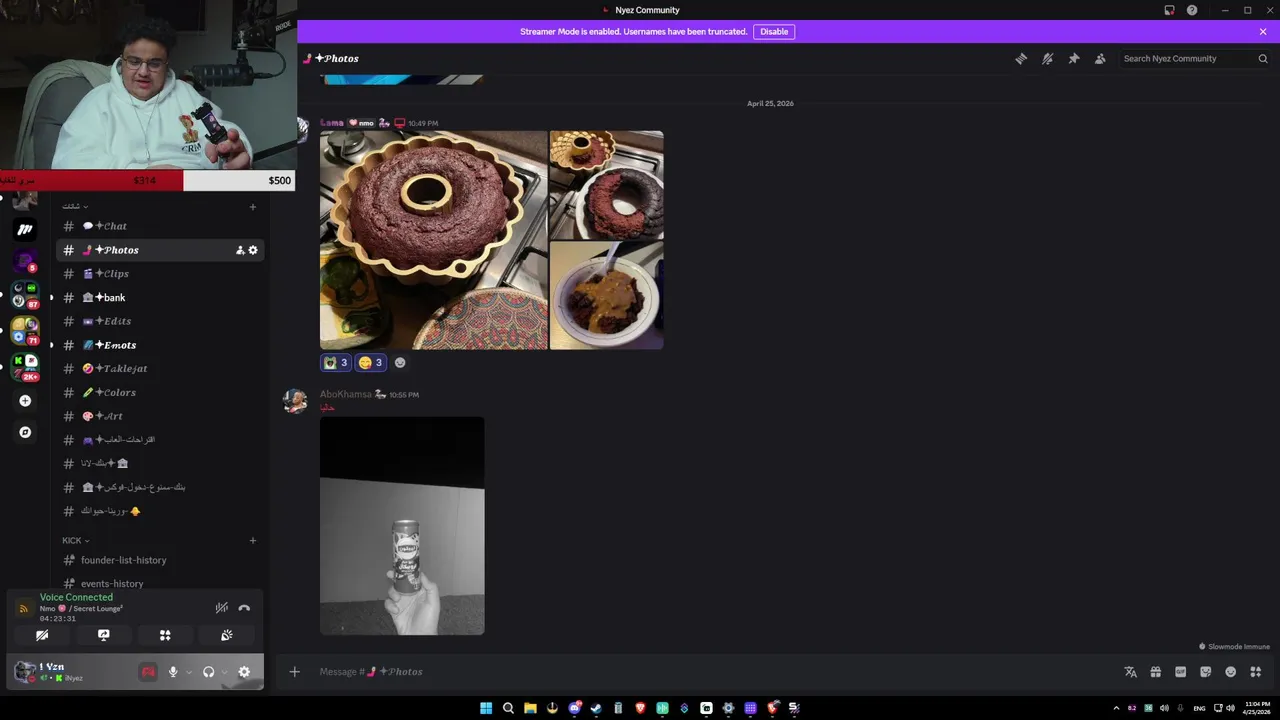Open founder-list-history channel
This screenshot has width=1280, height=720.
pos(160,560)
